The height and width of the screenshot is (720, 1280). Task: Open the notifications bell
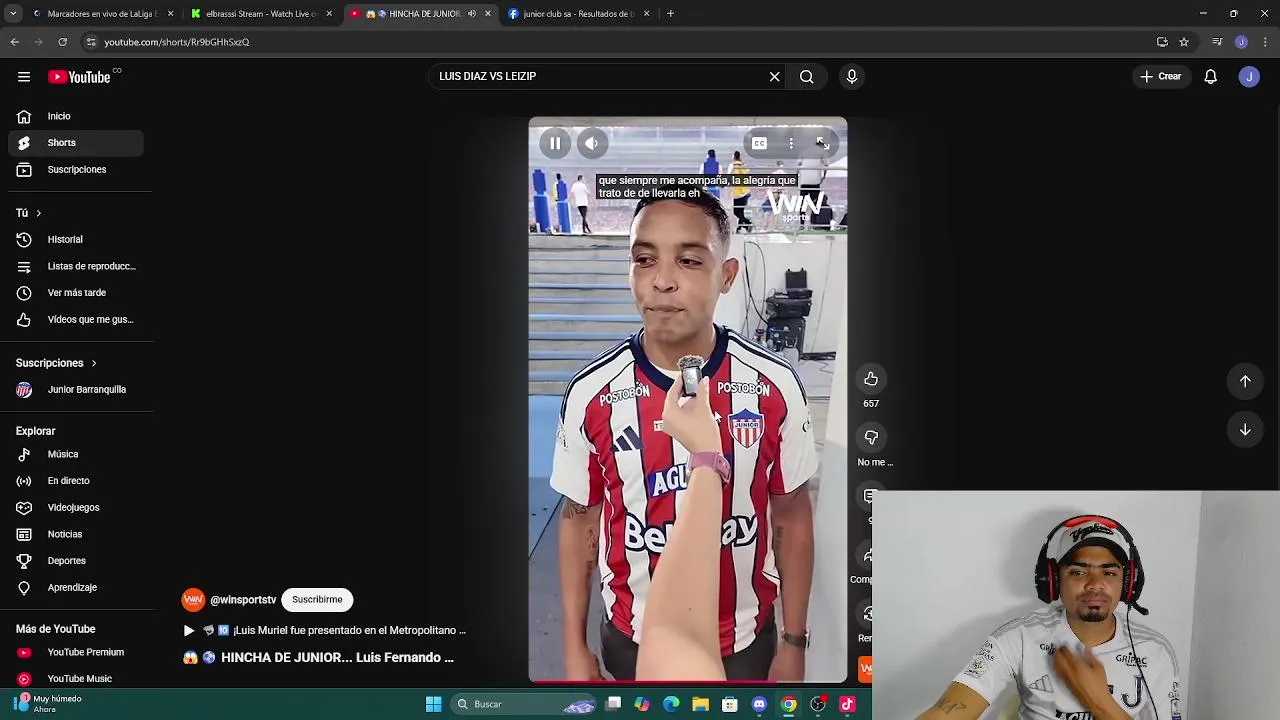pyautogui.click(x=1211, y=77)
